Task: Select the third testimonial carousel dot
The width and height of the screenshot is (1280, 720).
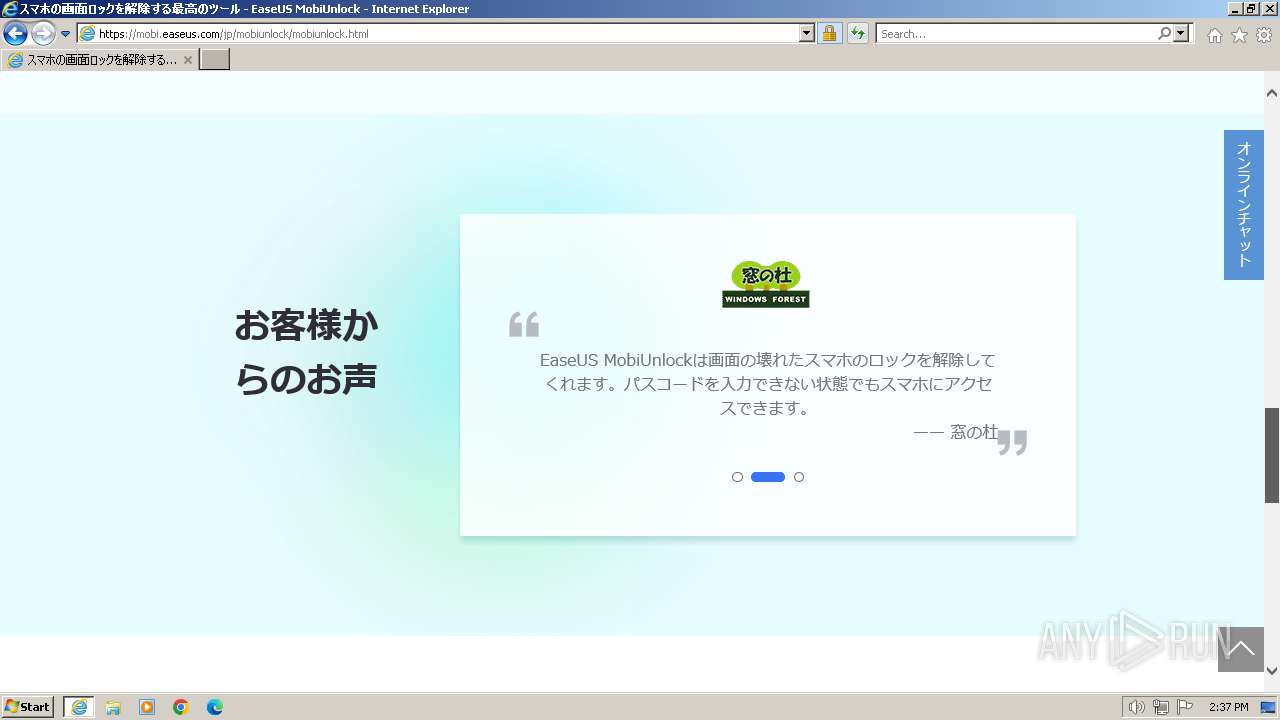Action: click(x=799, y=477)
